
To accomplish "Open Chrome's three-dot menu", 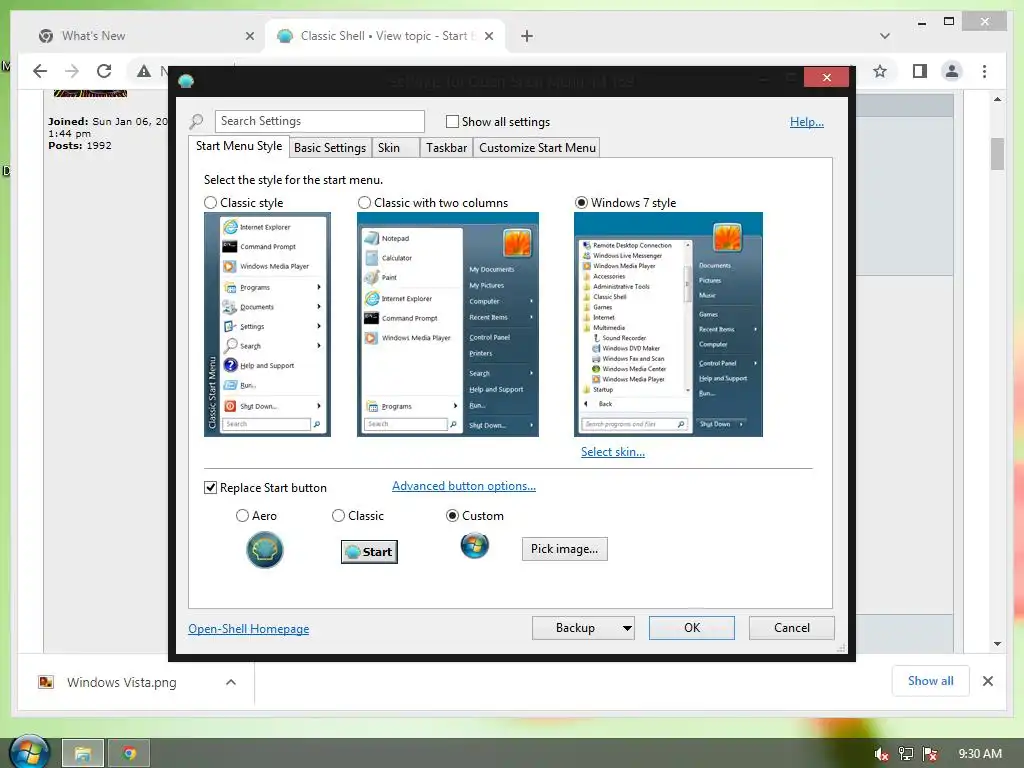I will (984, 71).
